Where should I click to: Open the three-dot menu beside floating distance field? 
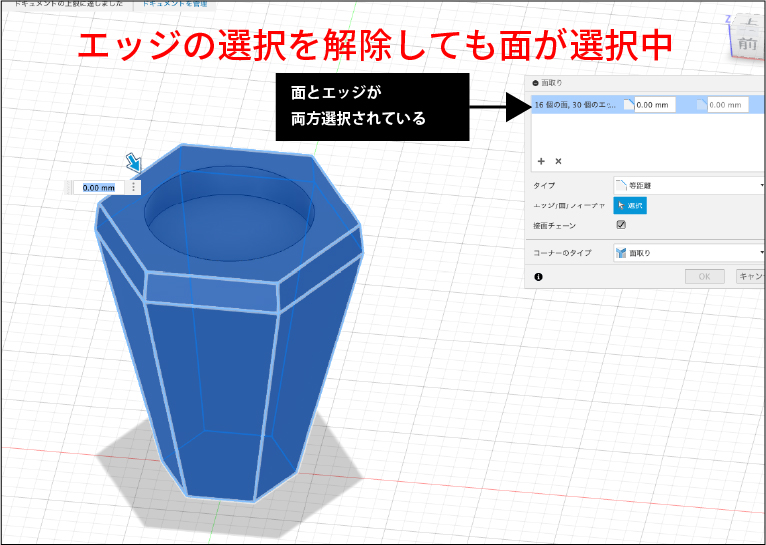(133, 187)
